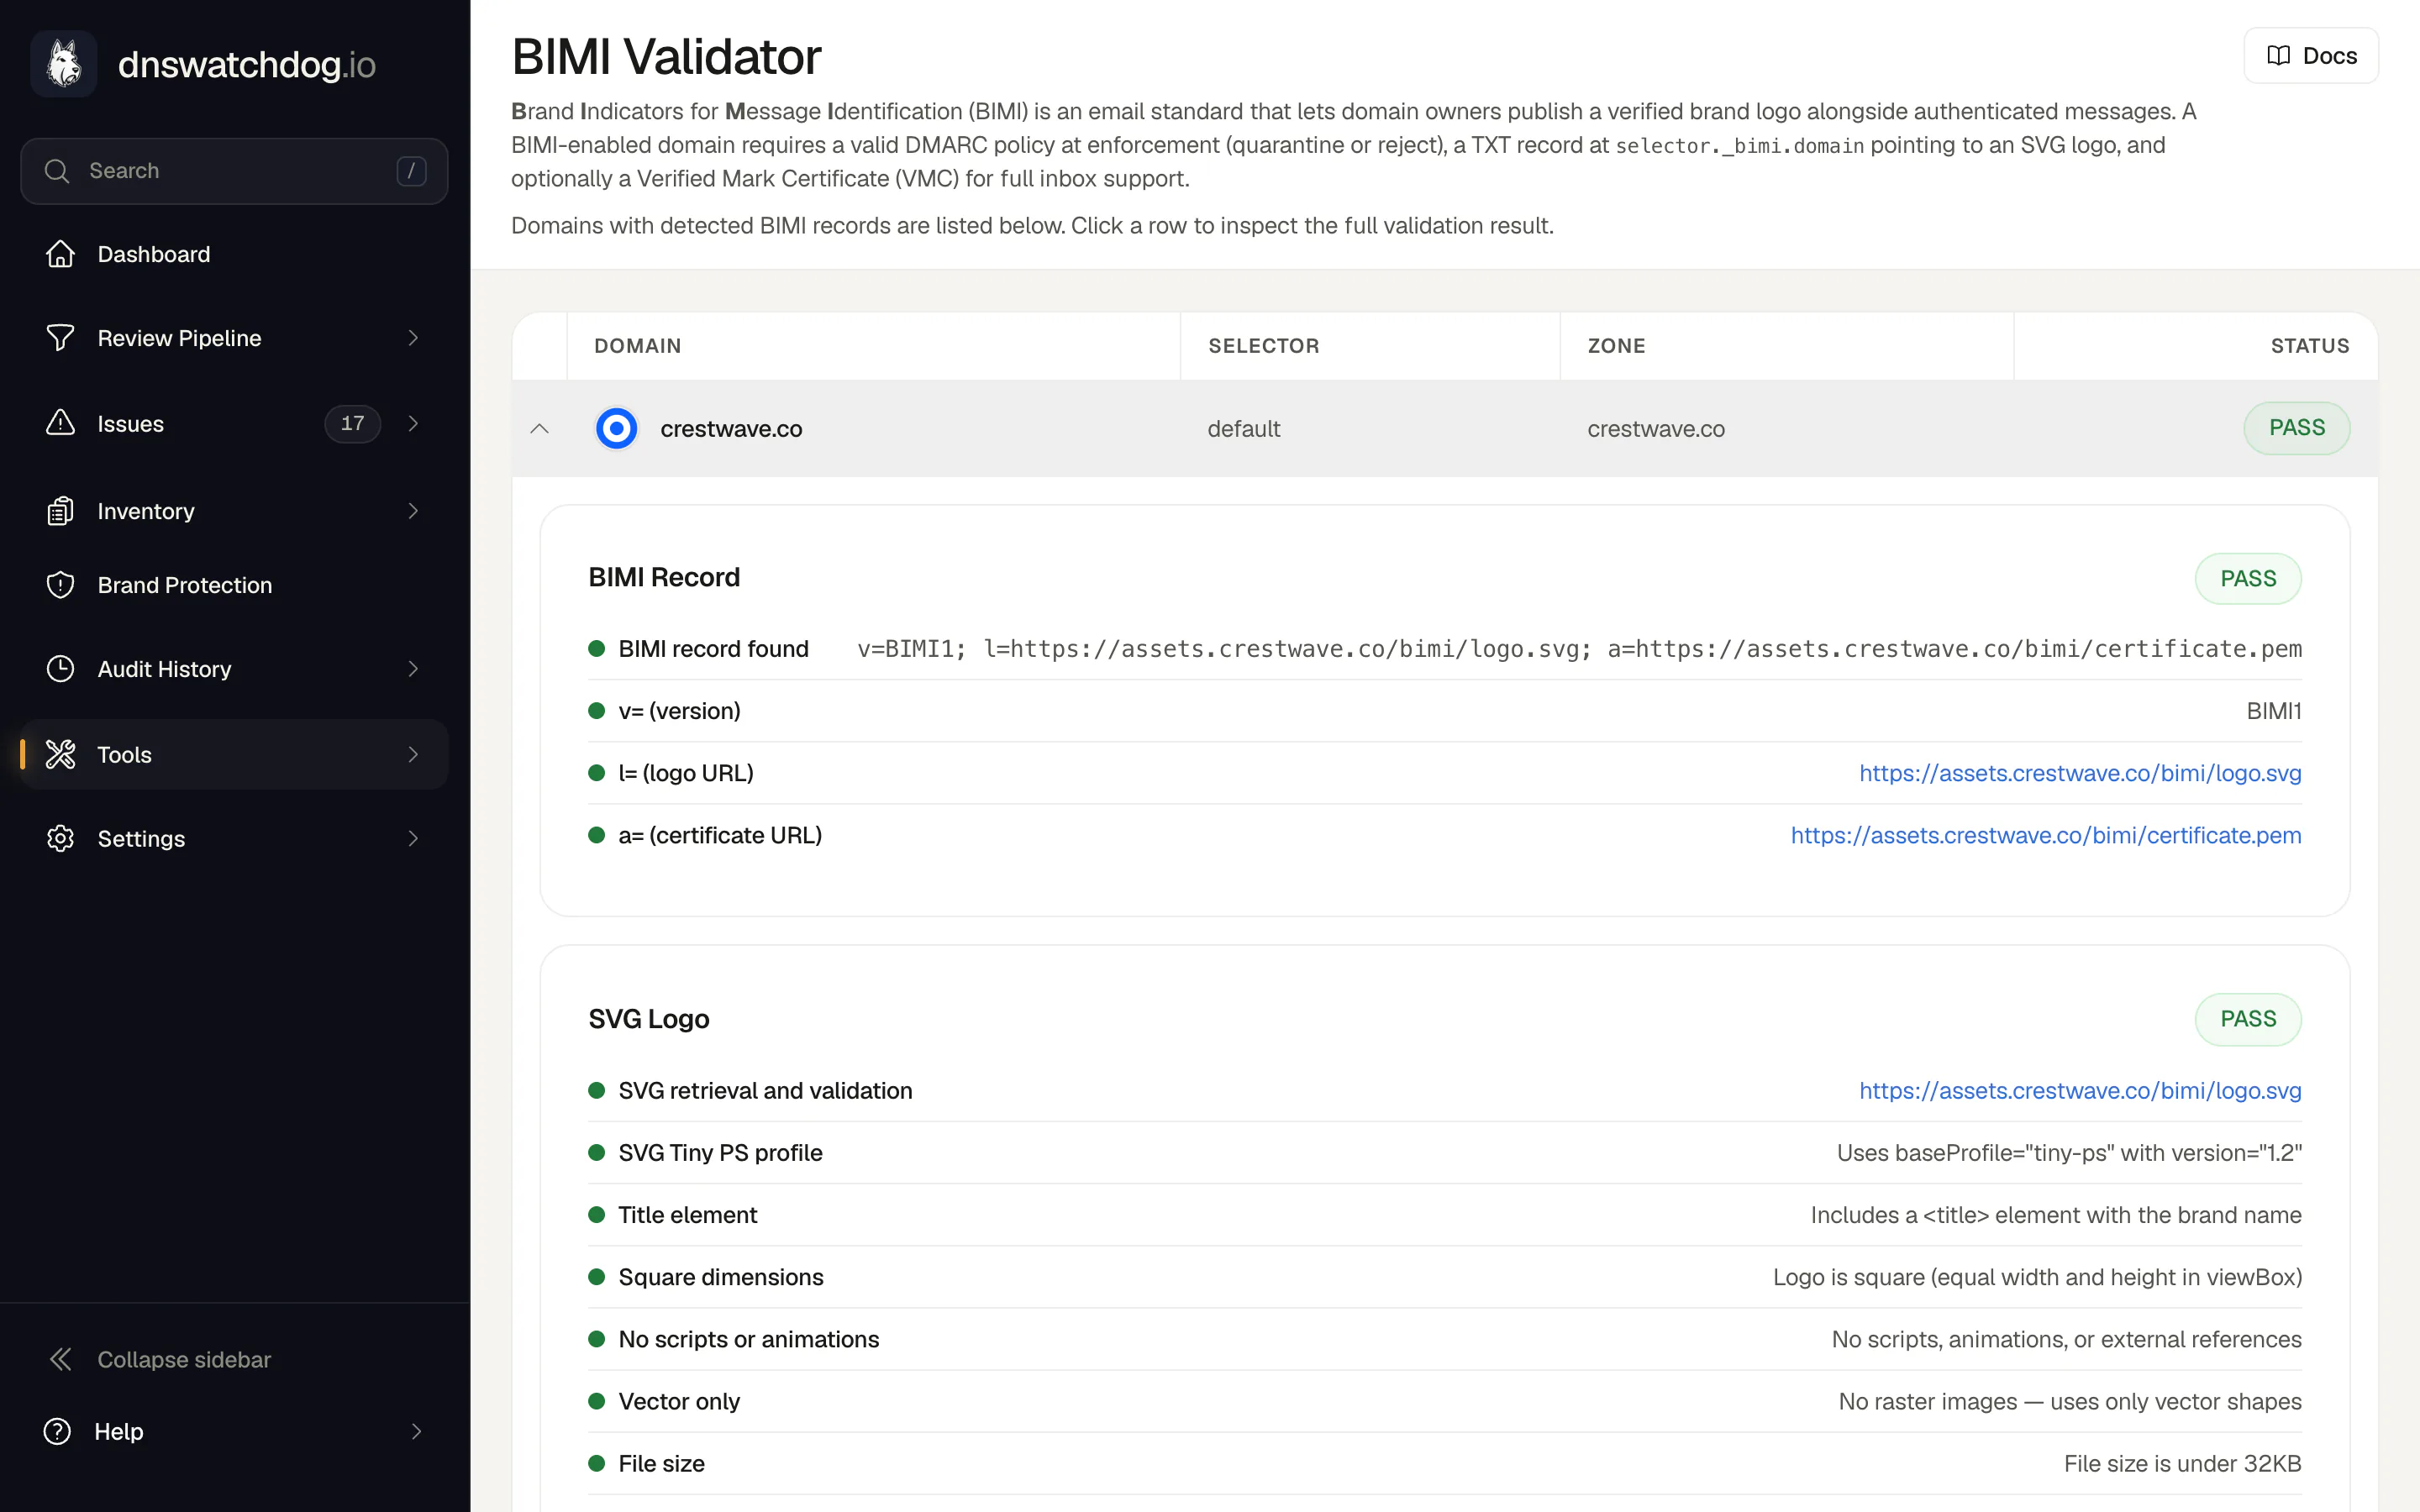Focus the Search input field
Screen dimensions: 2420x1512
234,171
